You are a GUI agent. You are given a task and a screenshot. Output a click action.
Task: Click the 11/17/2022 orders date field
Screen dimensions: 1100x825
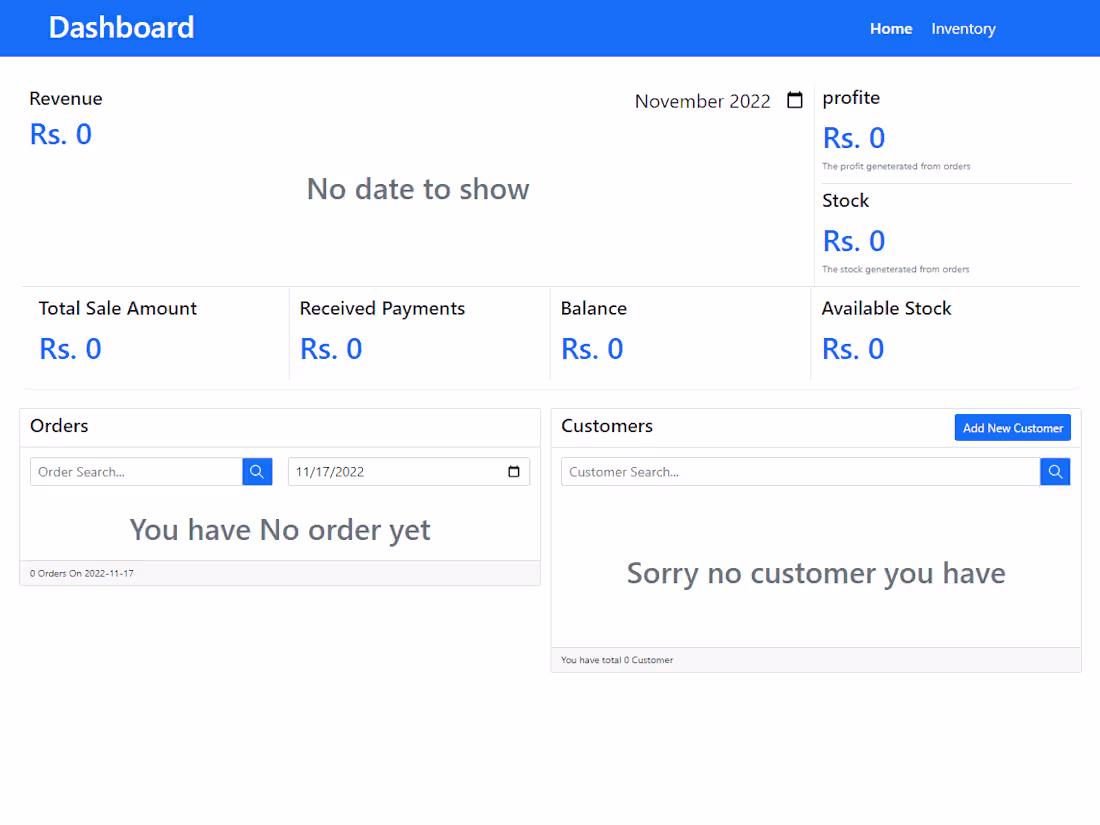[x=408, y=471]
